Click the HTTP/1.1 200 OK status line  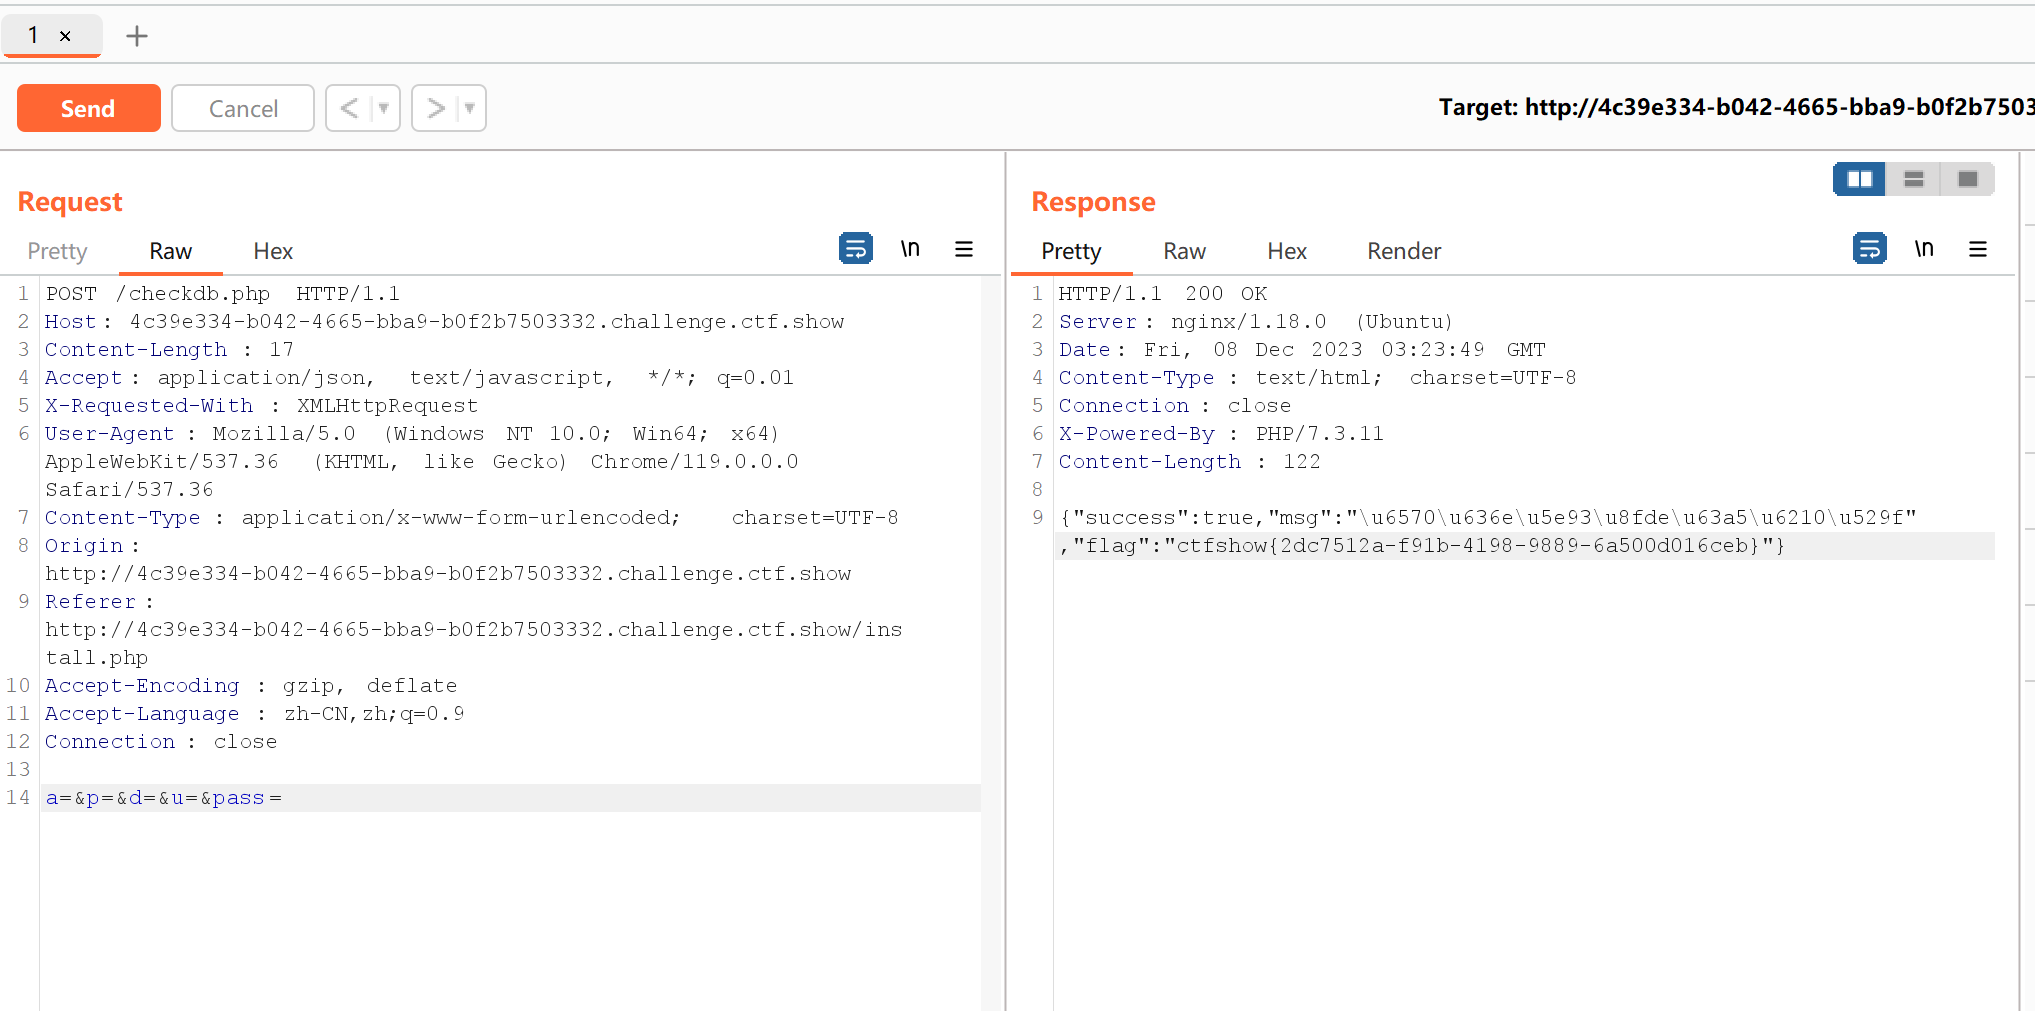coord(1163,294)
